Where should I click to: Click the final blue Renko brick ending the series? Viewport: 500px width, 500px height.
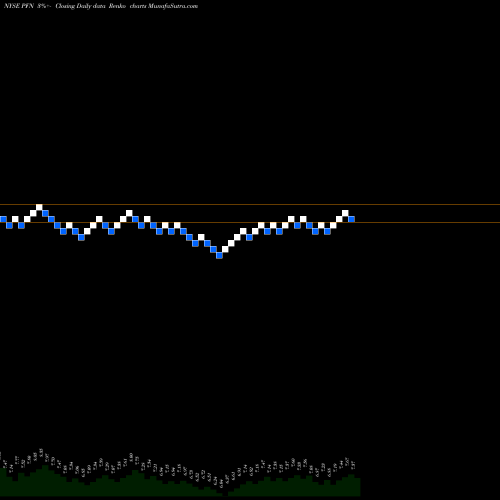click(351, 219)
